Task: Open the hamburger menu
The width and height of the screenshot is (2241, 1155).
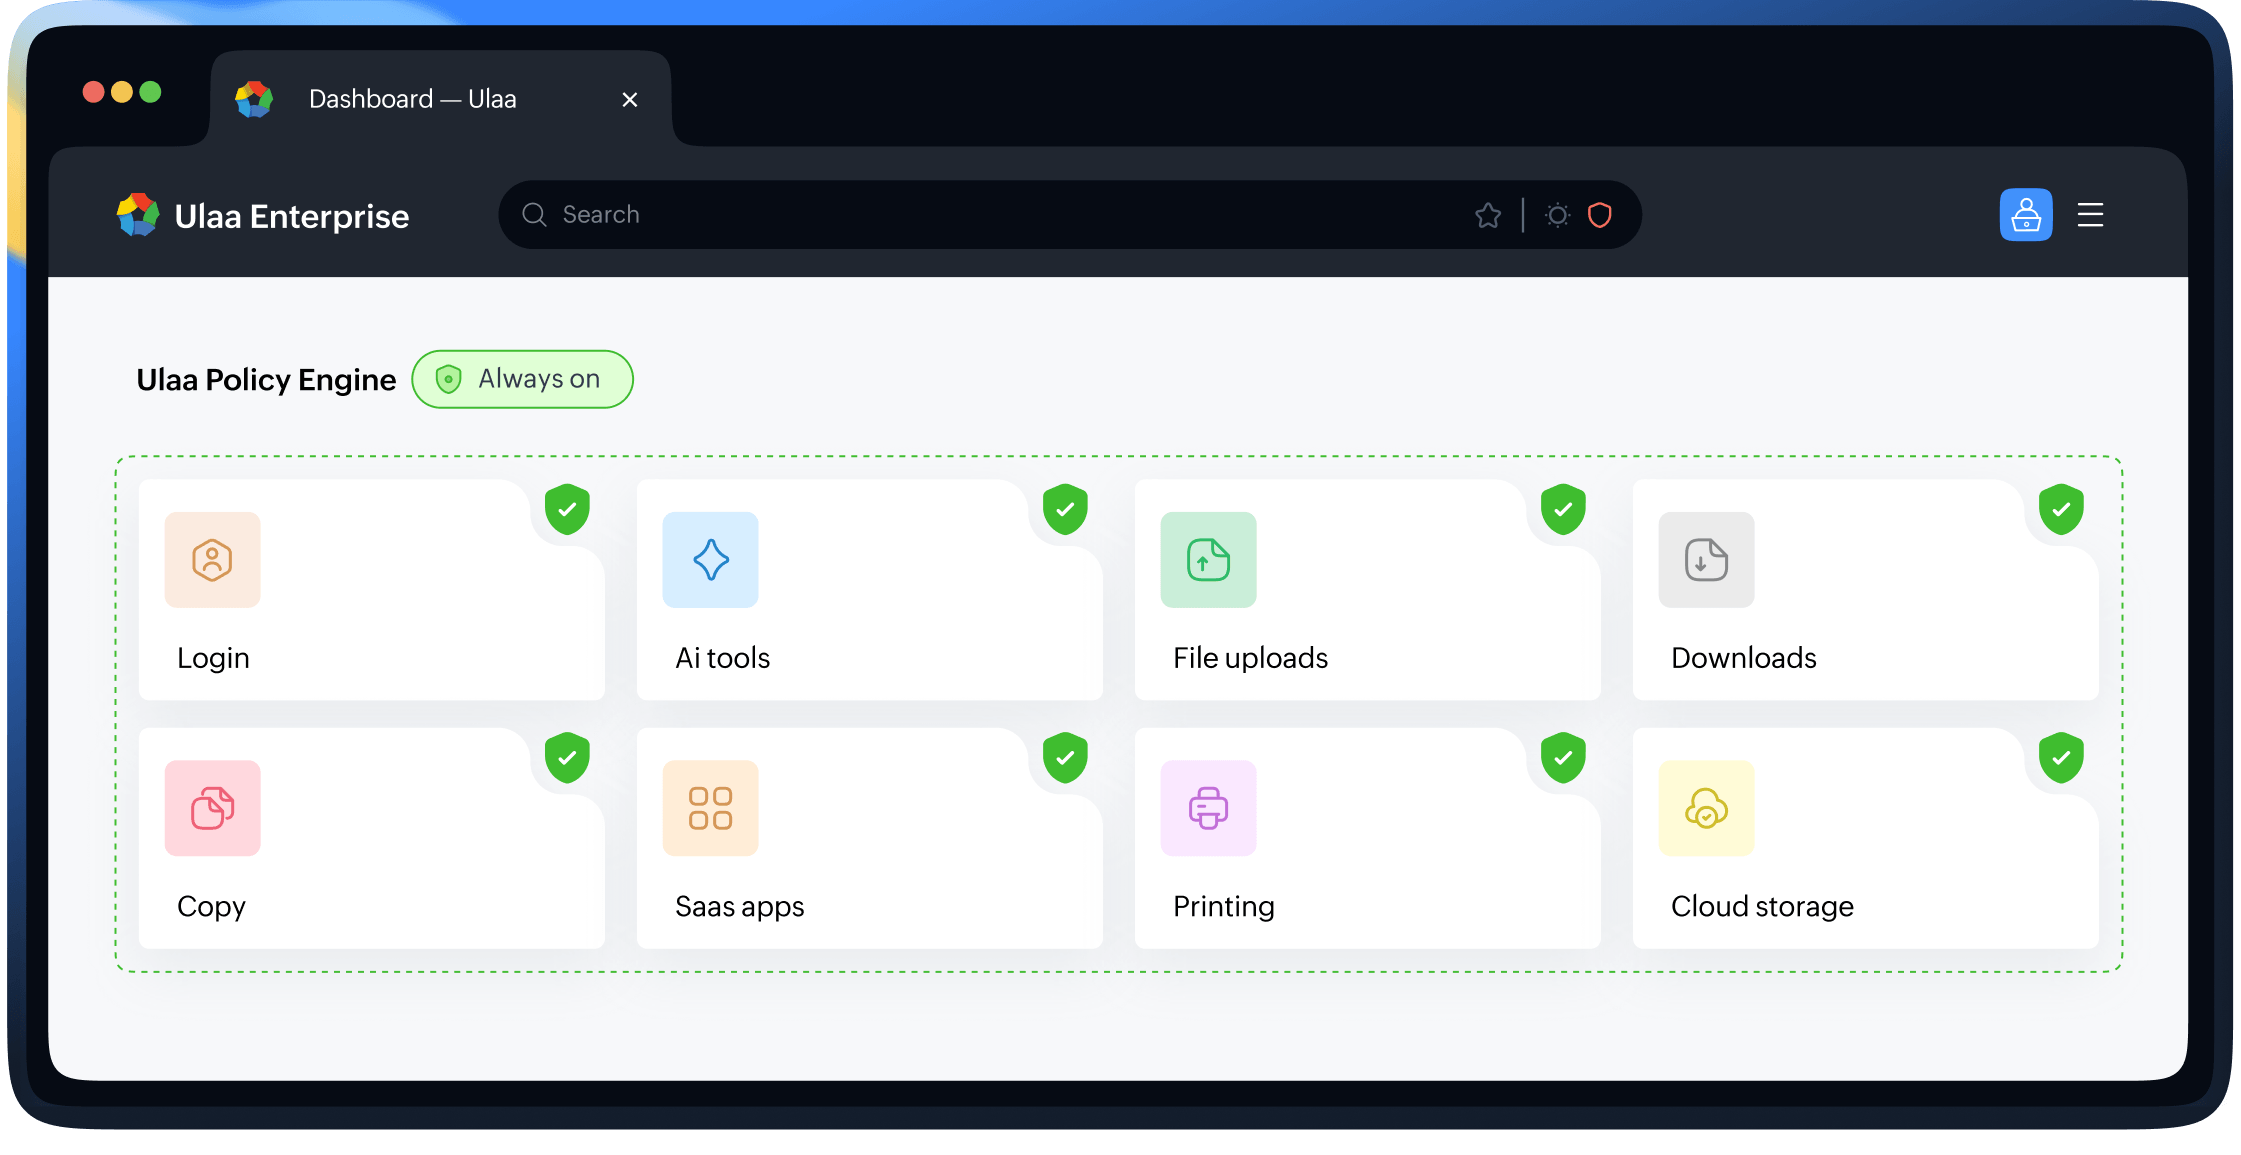Action: click(x=2090, y=215)
